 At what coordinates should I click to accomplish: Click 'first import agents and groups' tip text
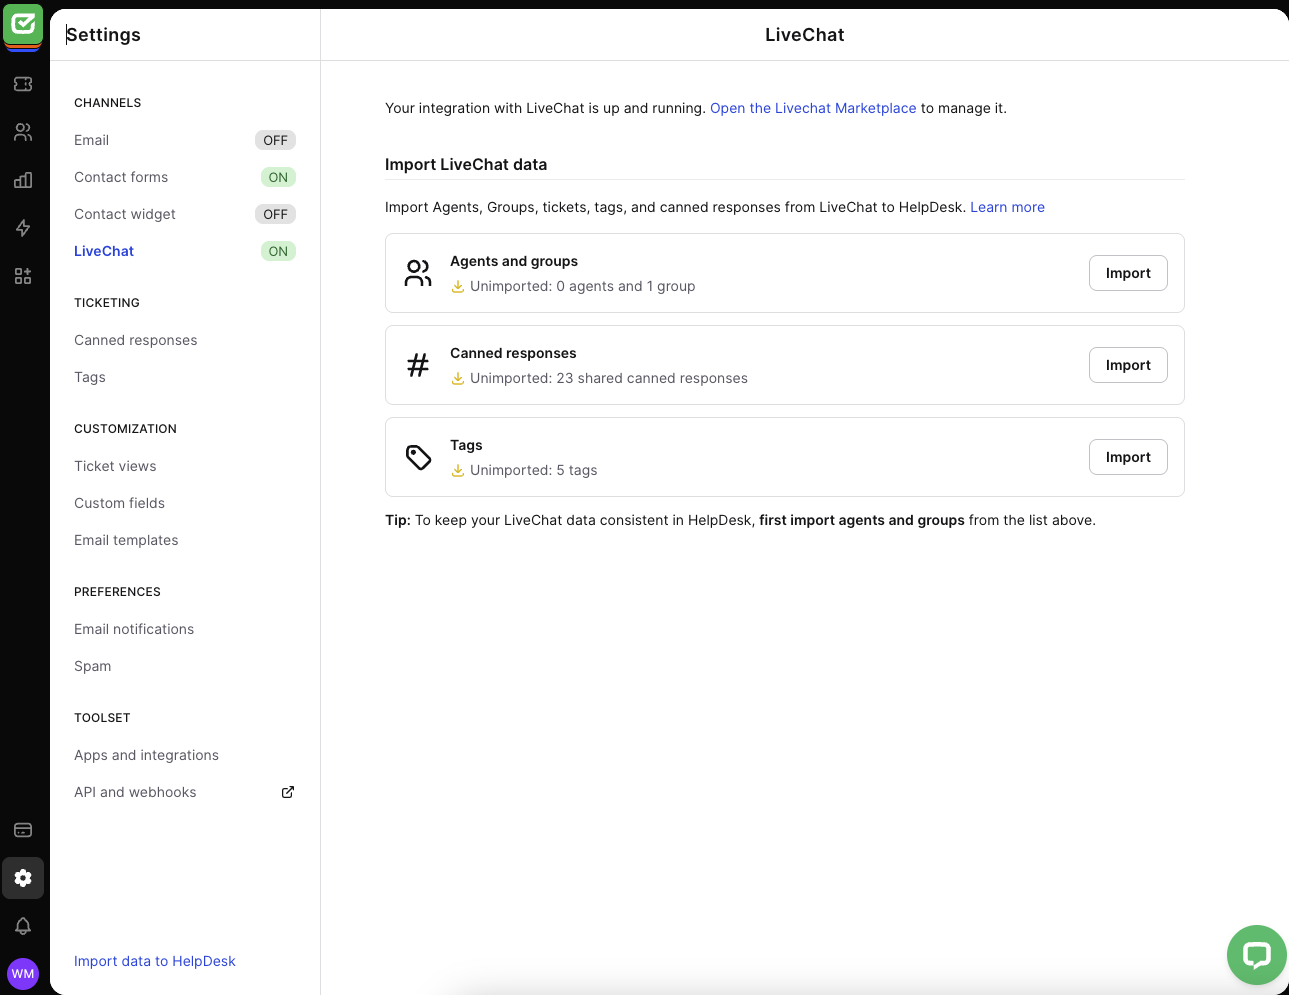pos(862,520)
